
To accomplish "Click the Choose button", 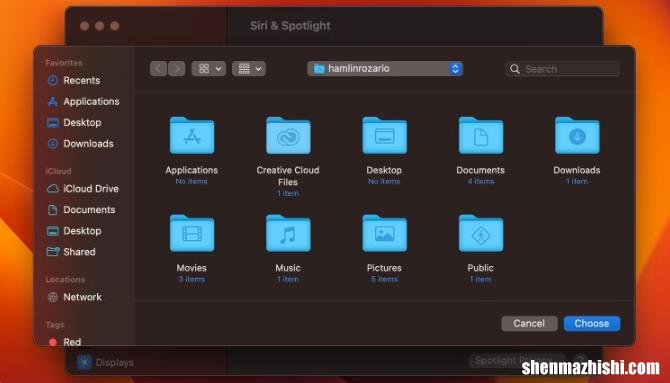I will 592,324.
